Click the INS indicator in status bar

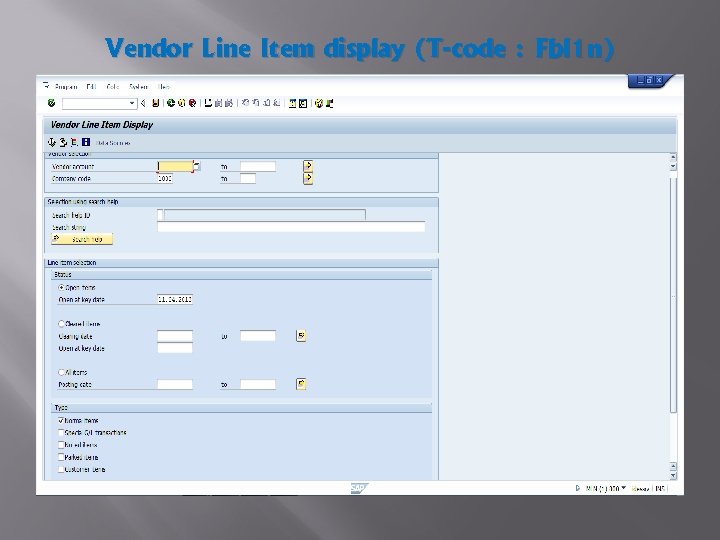tap(660, 489)
